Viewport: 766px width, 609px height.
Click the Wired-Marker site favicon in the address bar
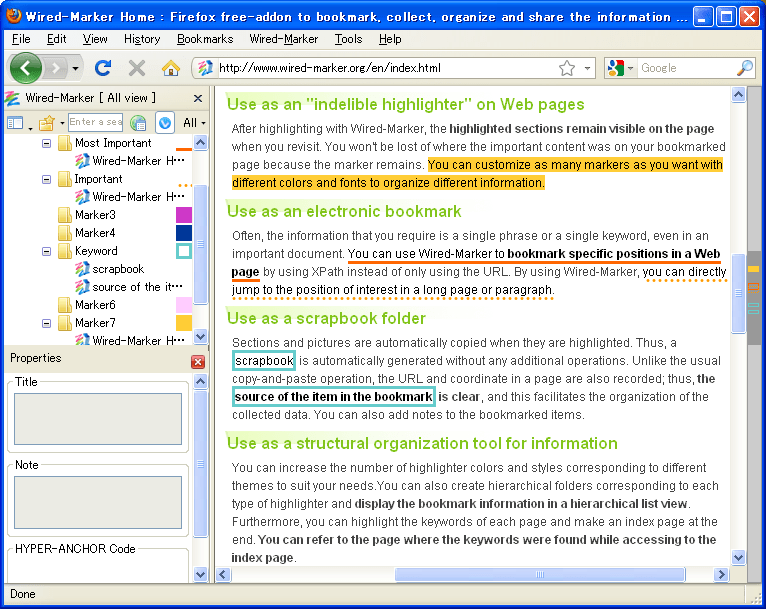point(205,68)
